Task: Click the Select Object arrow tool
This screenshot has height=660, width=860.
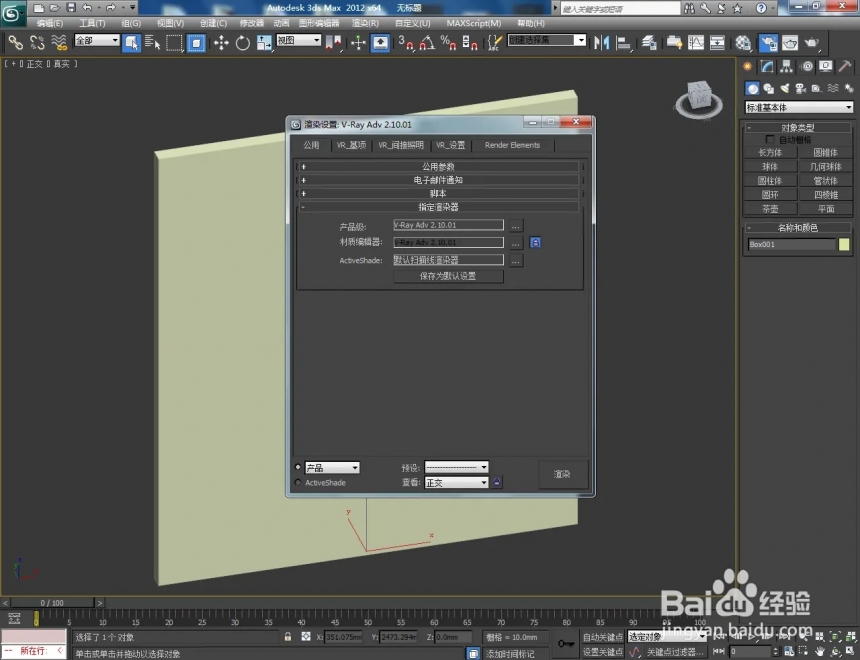Action: (x=131, y=43)
